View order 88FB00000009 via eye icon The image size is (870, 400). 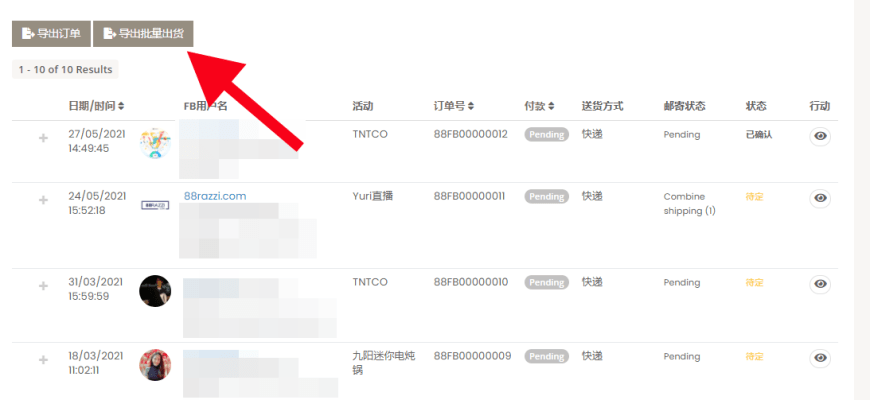coord(820,358)
